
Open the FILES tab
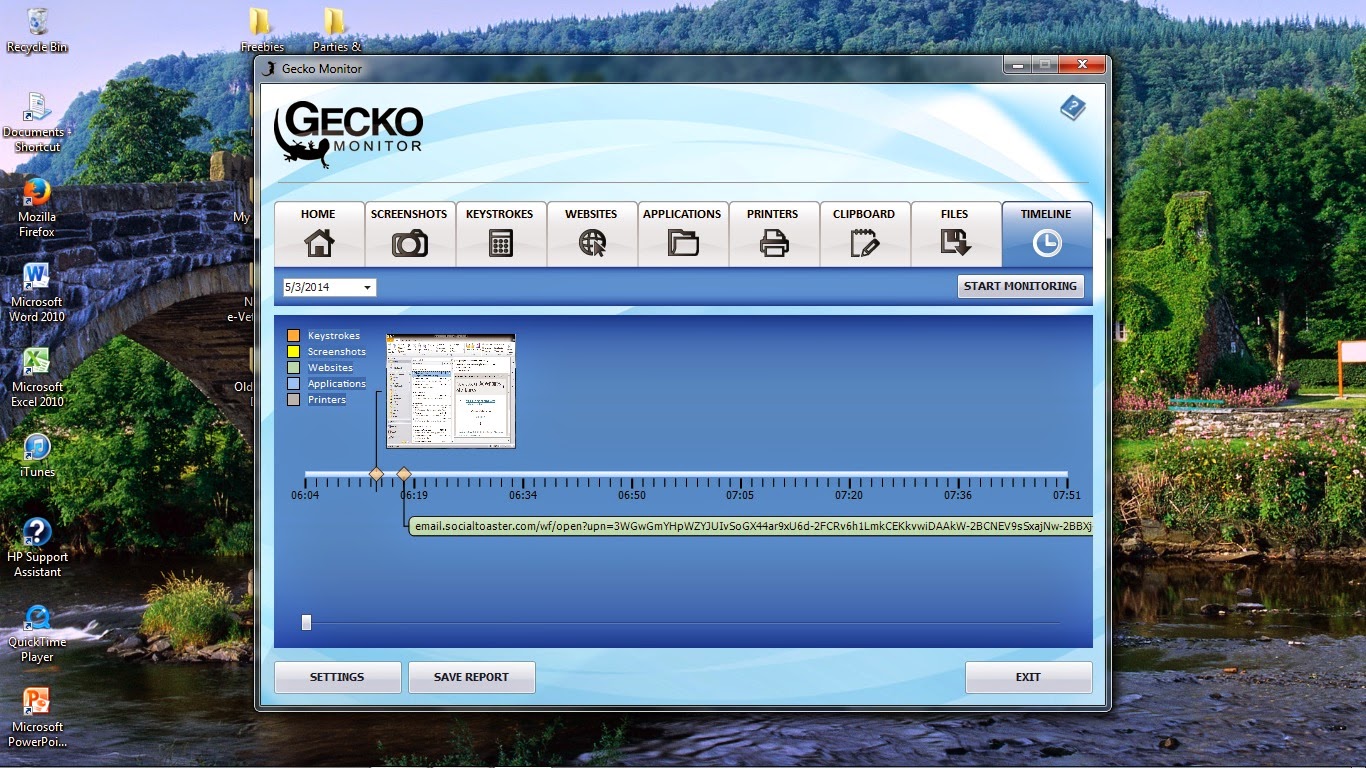pos(955,234)
